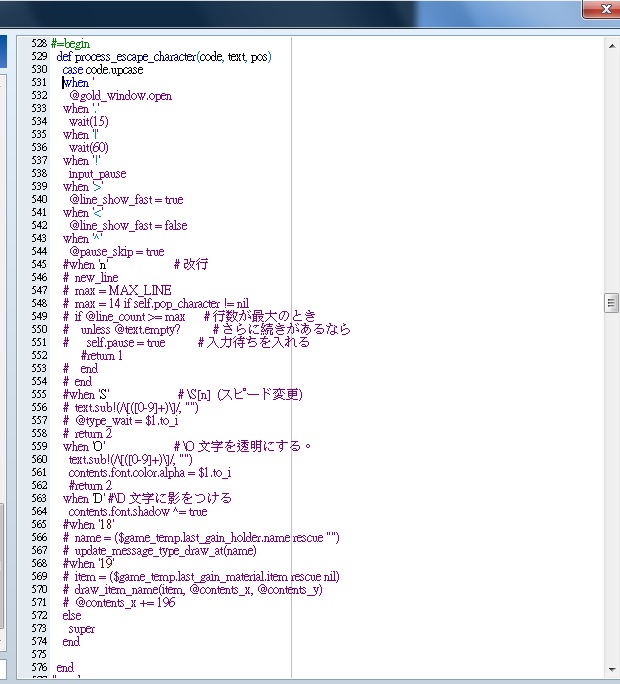Click '# return 2' on line 558
The width and height of the screenshot is (620, 684).
click(x=87, y=434)
